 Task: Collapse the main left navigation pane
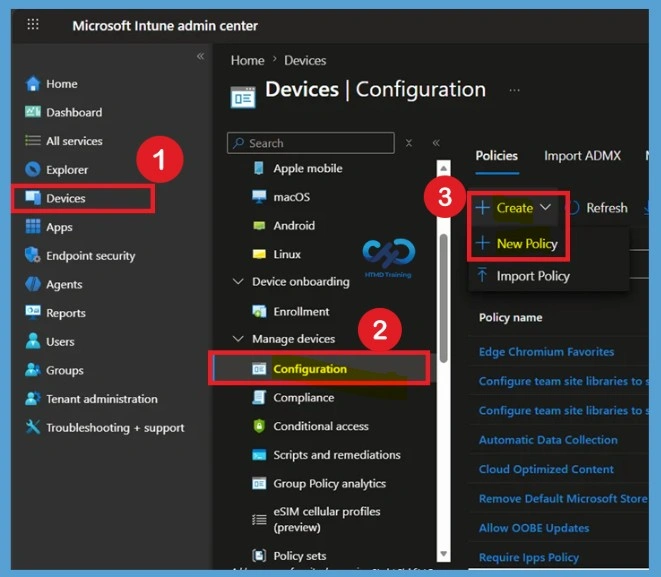[201, 56]
